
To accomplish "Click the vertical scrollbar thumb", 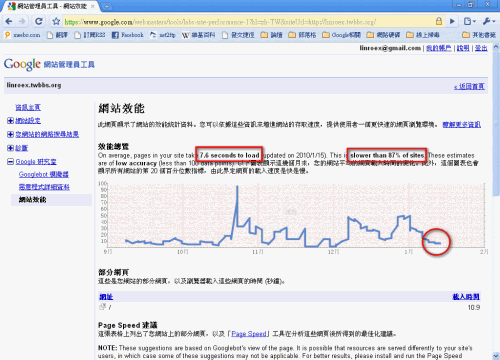I will tap(496, 123).
